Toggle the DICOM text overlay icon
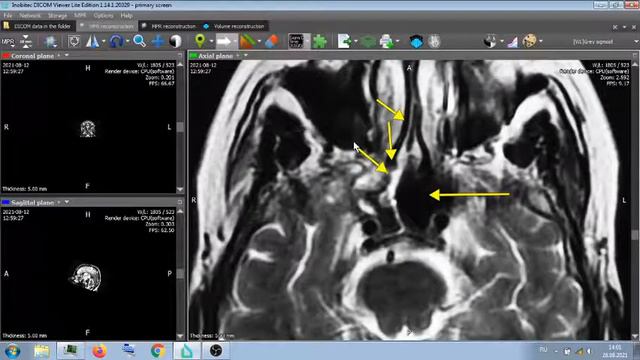This screenshot has height=360, width=640. point(296,41)
